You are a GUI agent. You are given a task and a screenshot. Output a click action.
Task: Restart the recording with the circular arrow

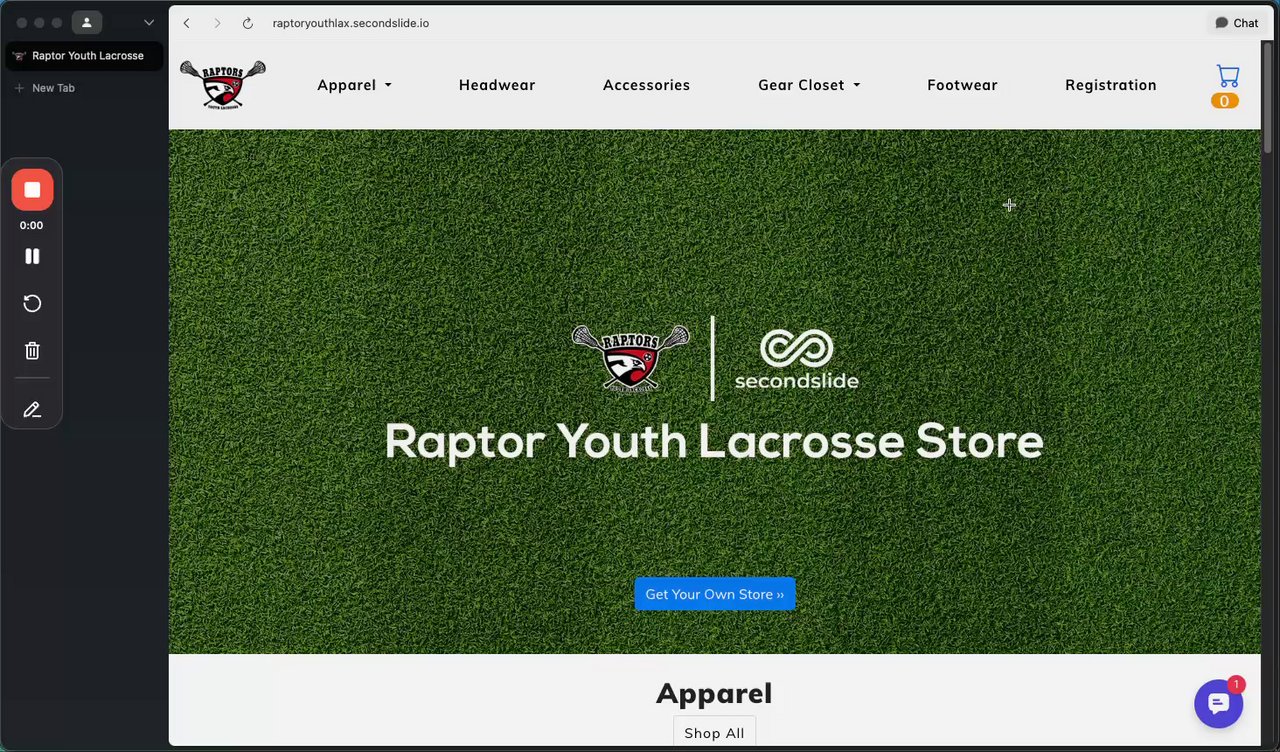[32, 303]
